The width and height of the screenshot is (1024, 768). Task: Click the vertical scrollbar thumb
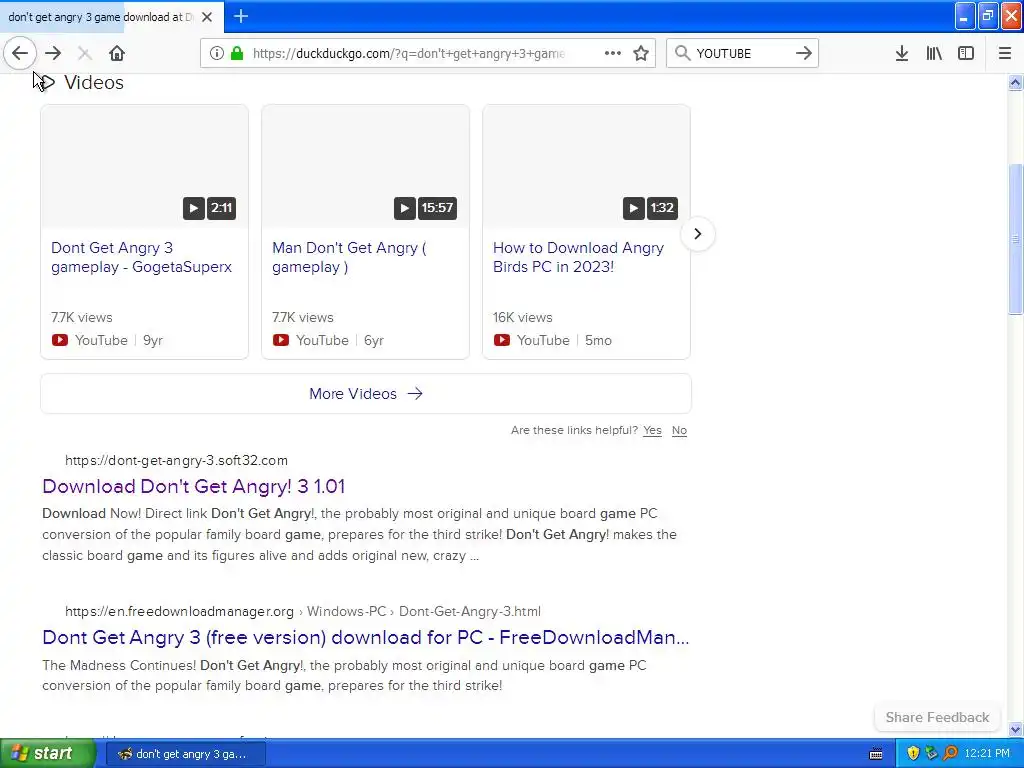pos(1015,238)
